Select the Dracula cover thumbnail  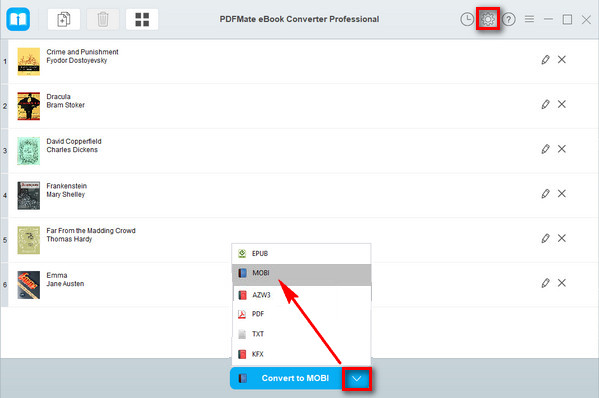coord(29,106)
